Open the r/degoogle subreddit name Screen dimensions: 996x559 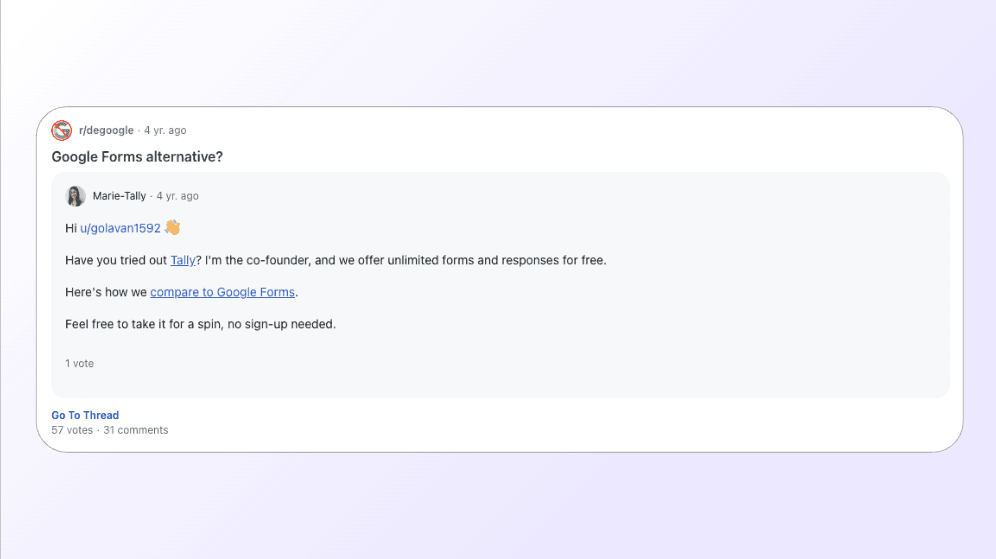106,130
